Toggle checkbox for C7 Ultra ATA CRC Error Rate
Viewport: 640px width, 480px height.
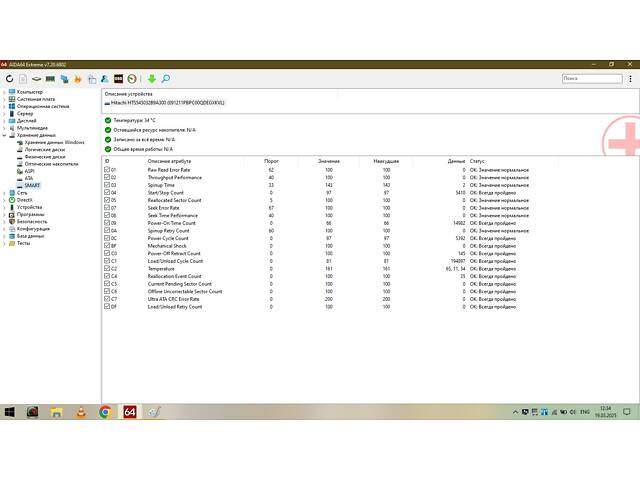coord(107,299)
